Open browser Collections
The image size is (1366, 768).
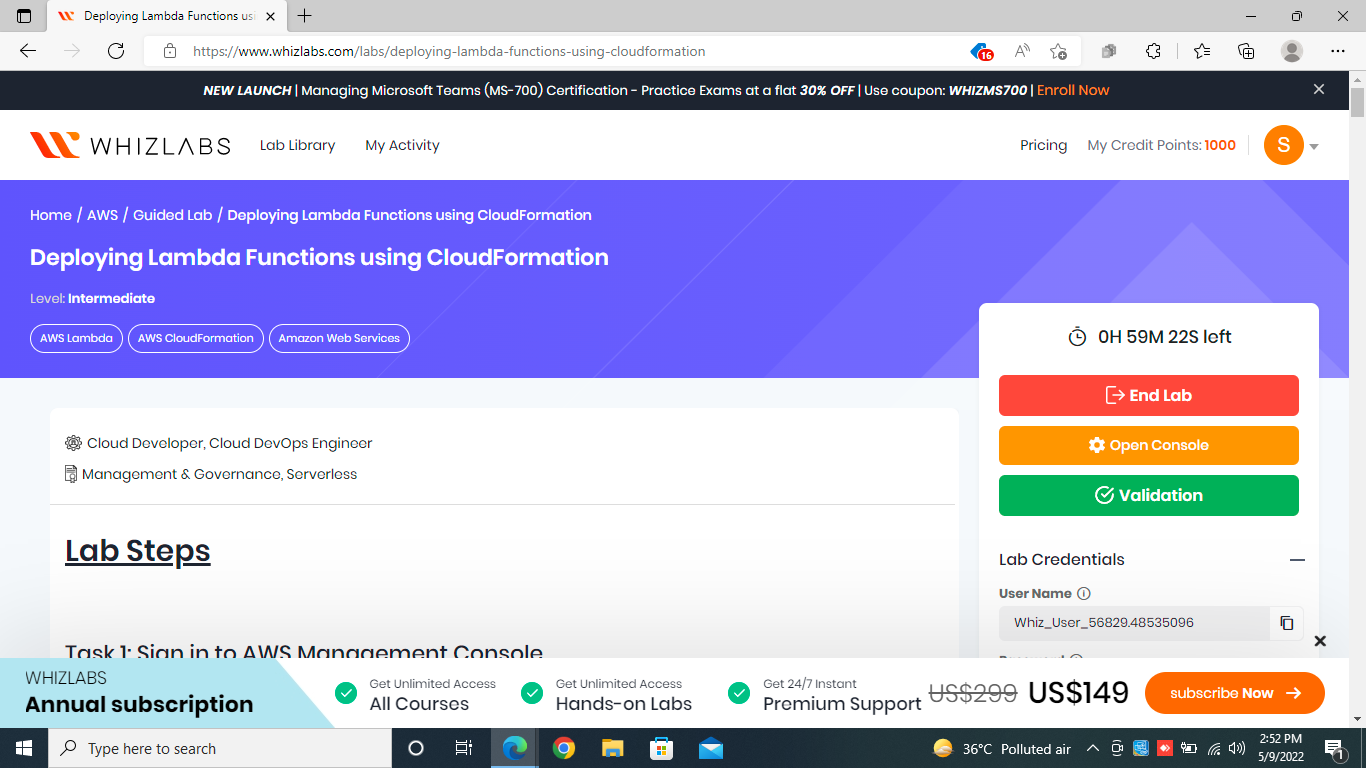pos(1246,50)
